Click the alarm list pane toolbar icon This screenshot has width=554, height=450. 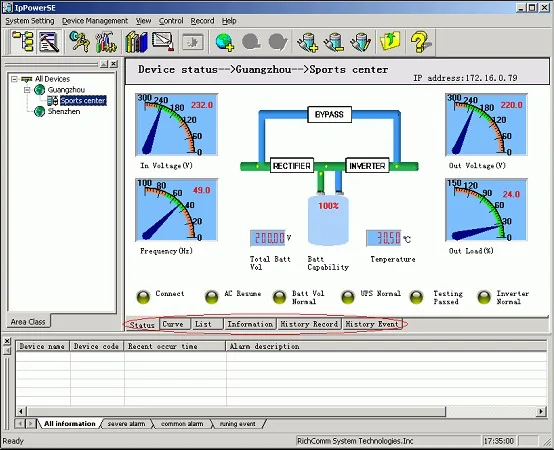coord(49,42)
